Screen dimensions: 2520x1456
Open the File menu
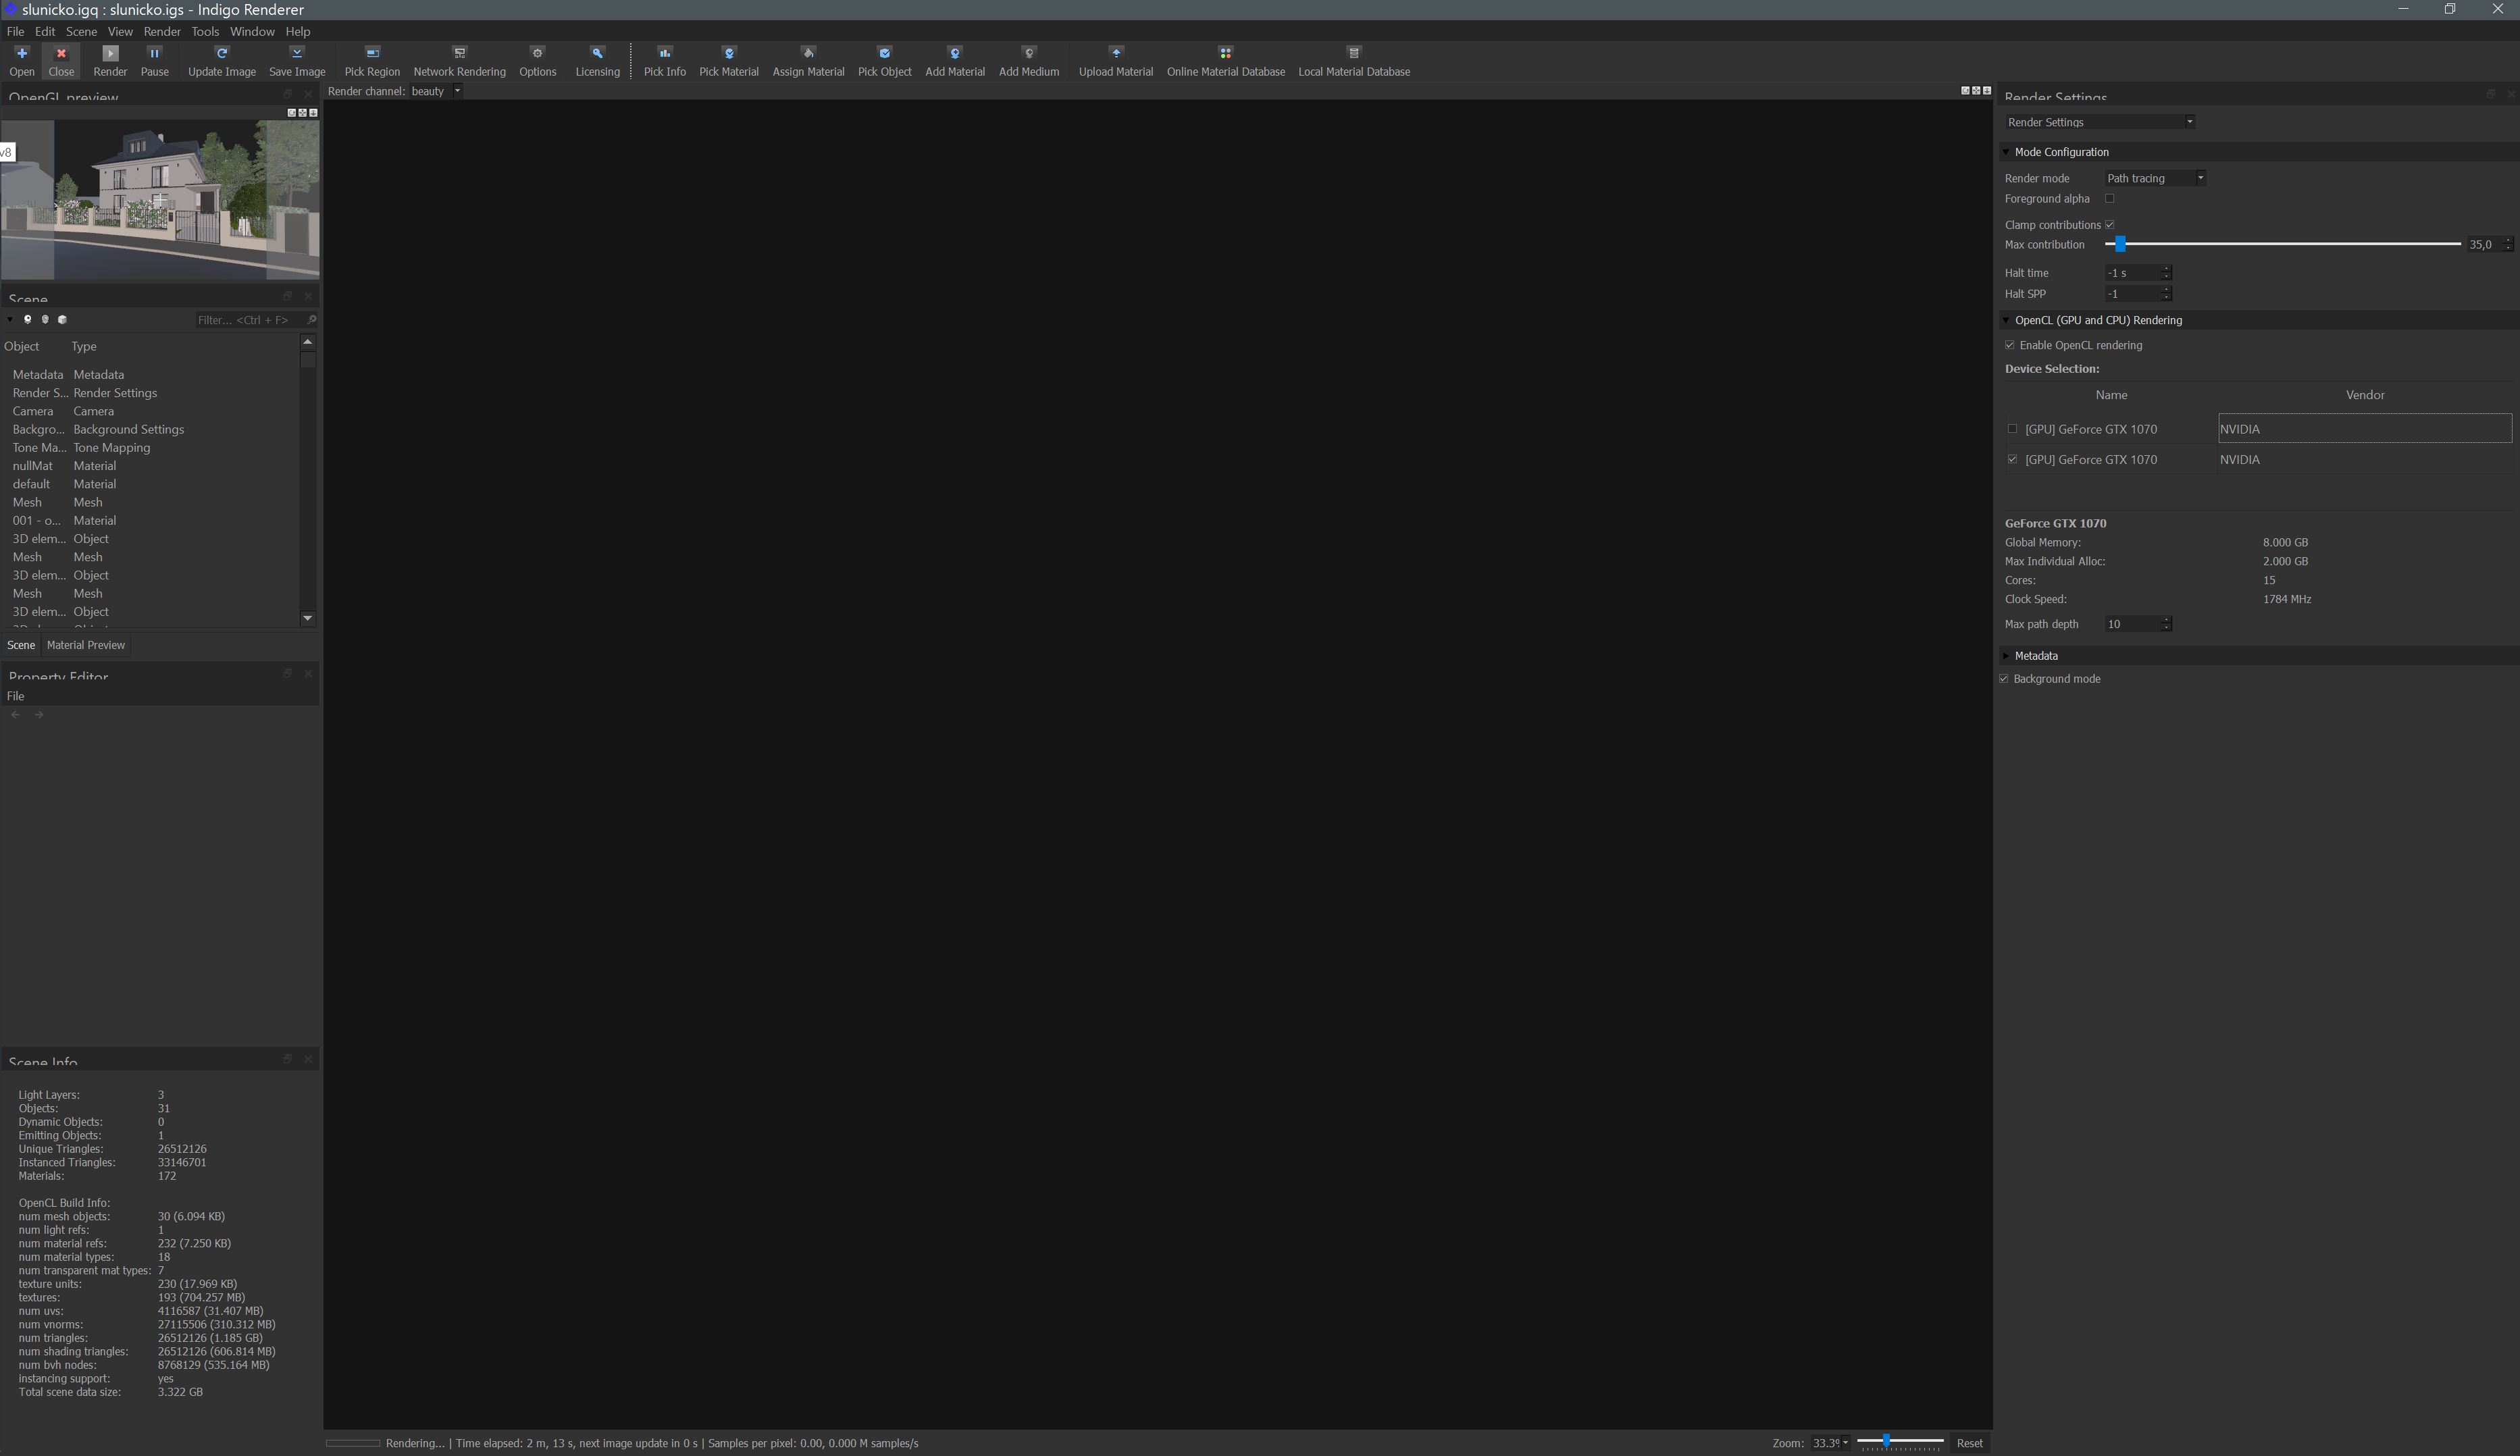15,31
